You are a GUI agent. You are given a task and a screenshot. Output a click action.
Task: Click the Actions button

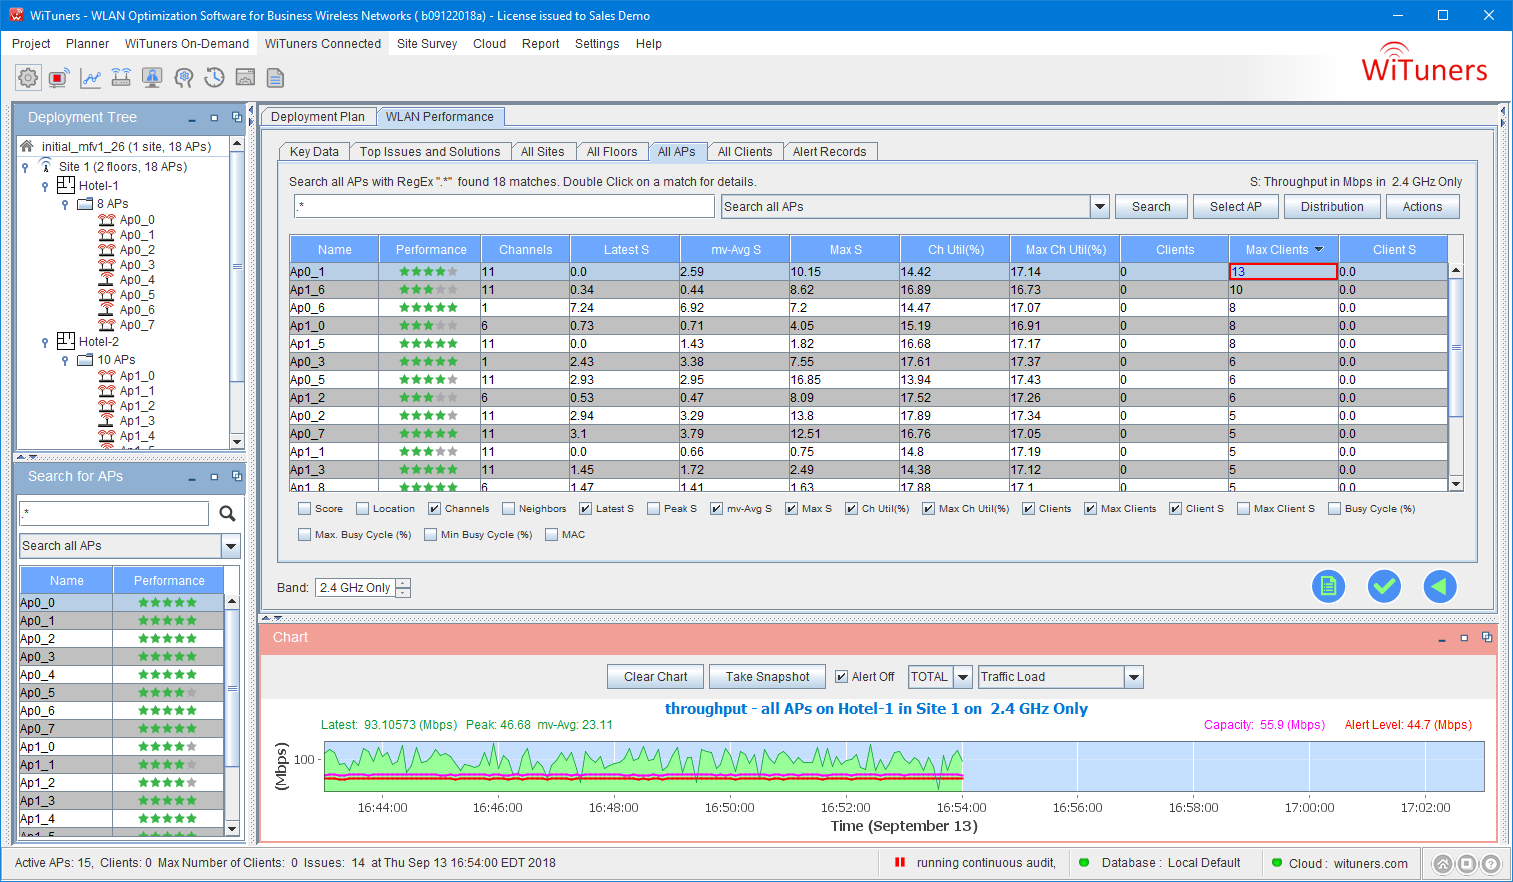(x=1422, y=207)
